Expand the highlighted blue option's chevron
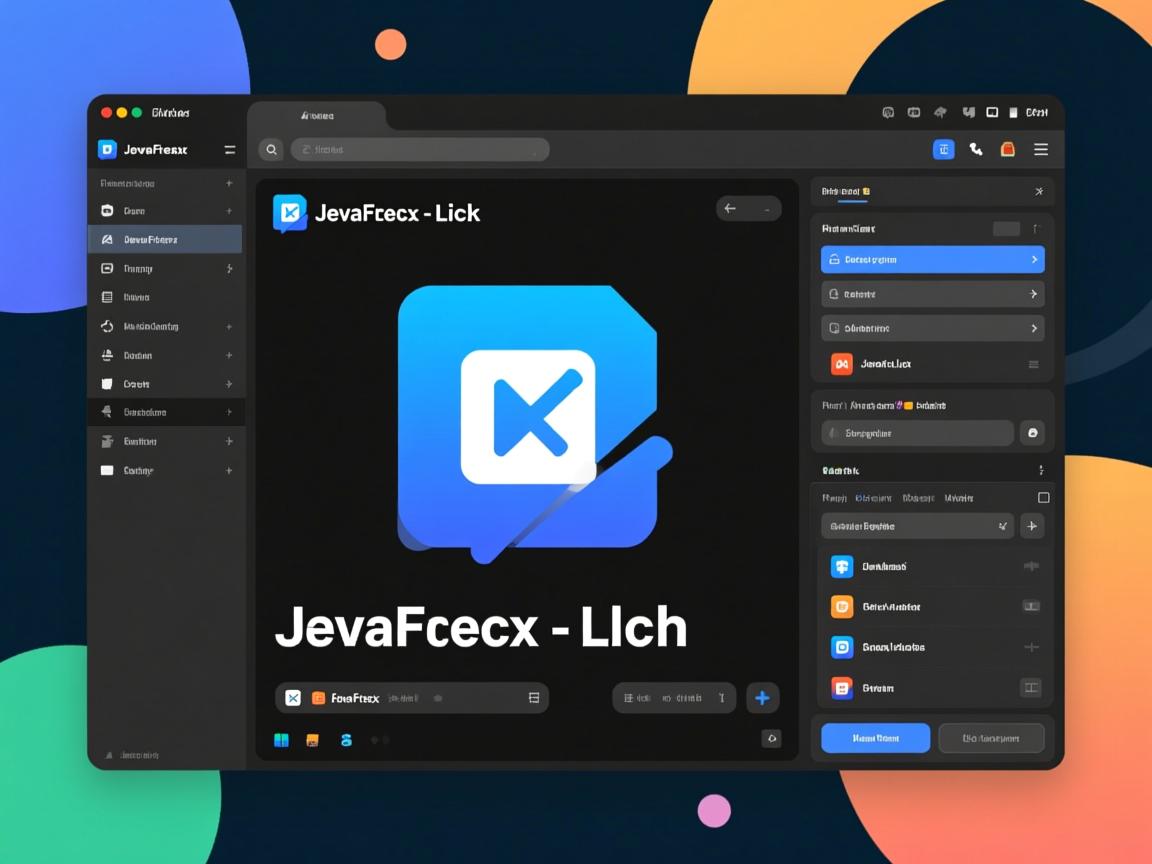This screenshot has width=1152, height=864. tap(1036, 259)
